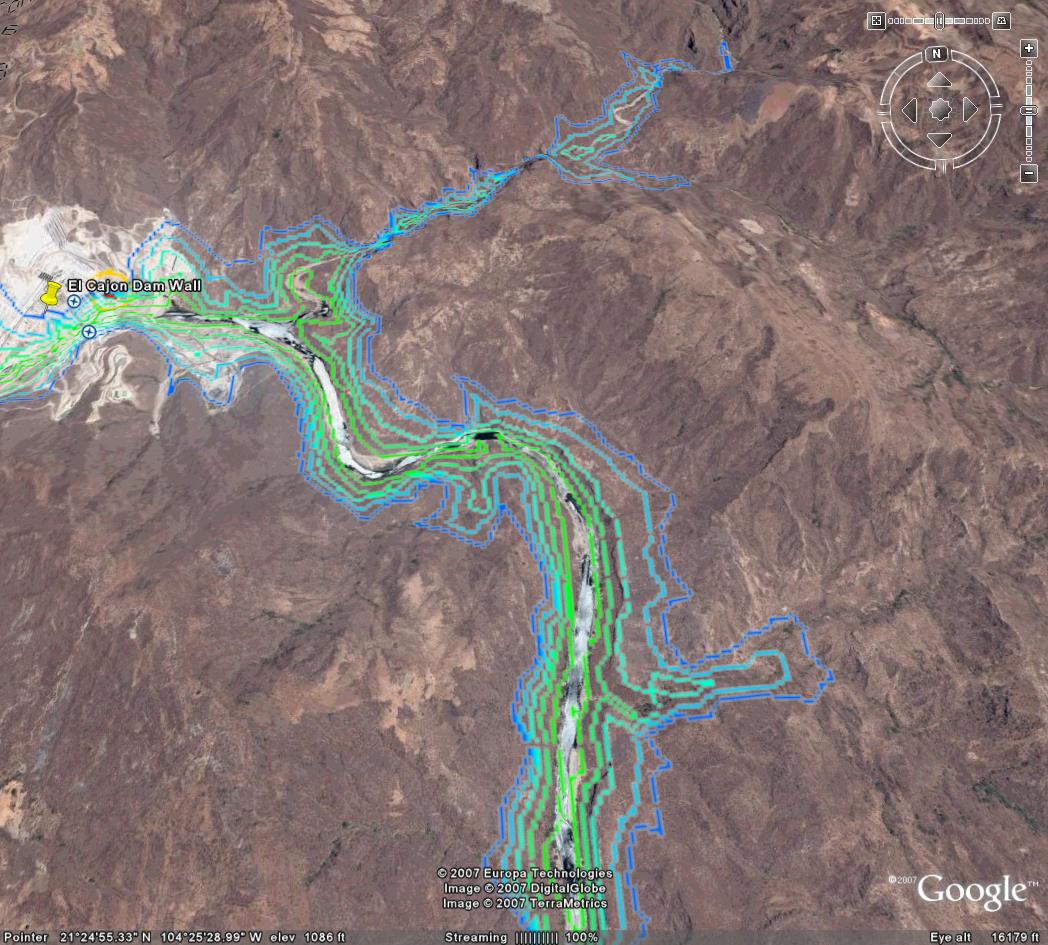Viewport: 1048px width, 945px height.
Task: Click the upper blue star placemark icon
Action: (x=74, y=301)
